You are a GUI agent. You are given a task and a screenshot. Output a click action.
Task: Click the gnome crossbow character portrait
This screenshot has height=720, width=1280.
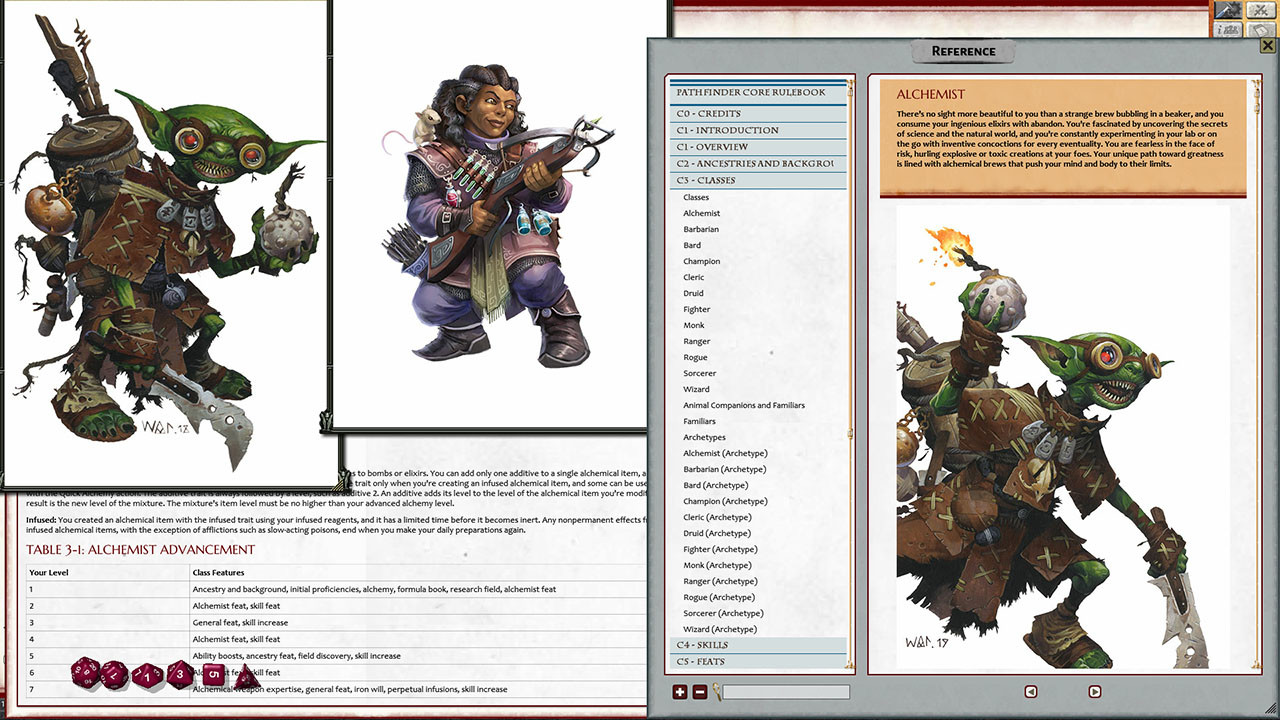pos(490,215)
